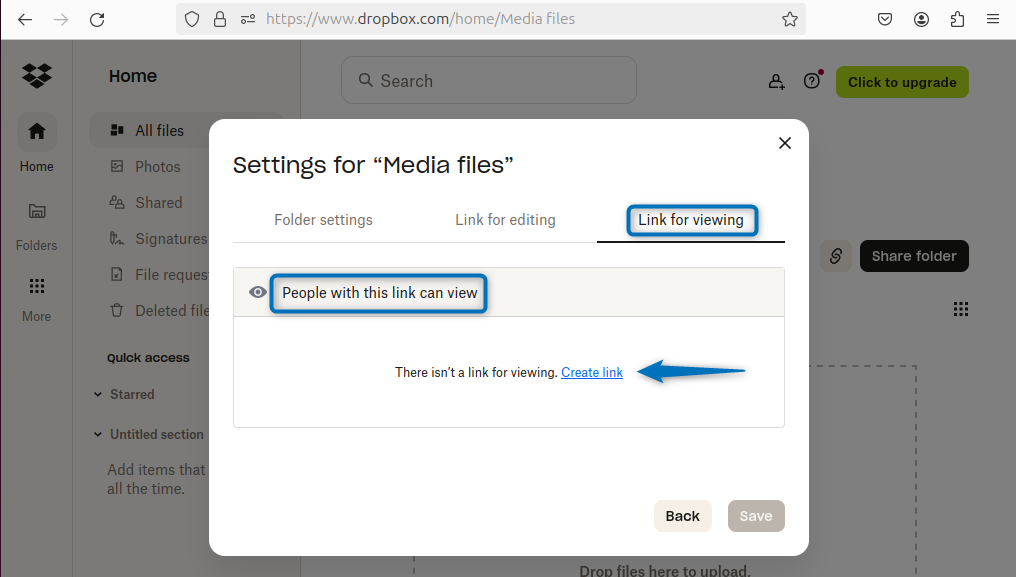
Task: Switch to the Link for editing tab
Action: tap(505, 220)
